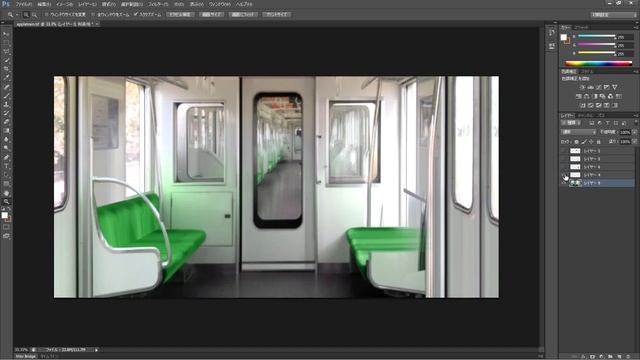
Task: Select the Blur tool
Action: 6,140
